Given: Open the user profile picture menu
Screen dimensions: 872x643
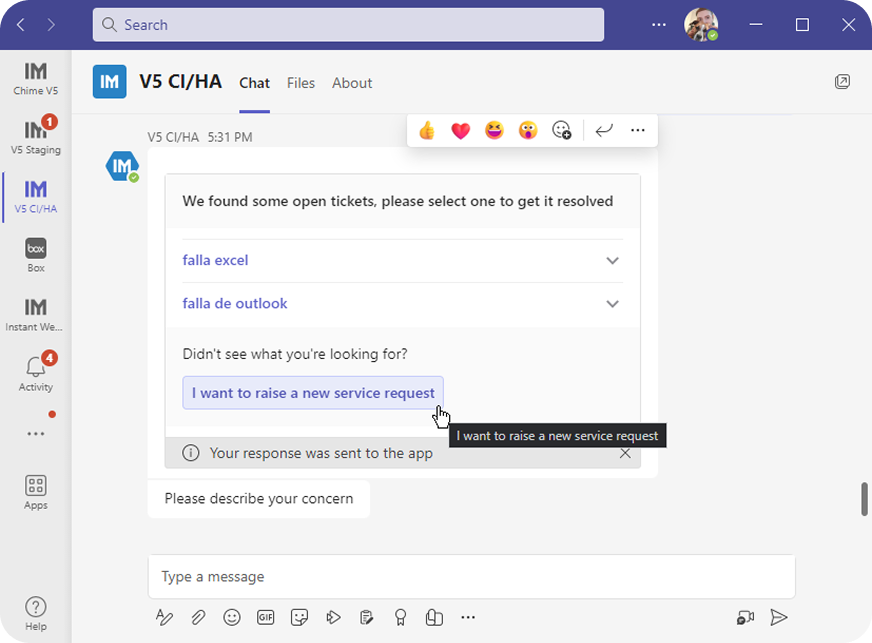Looking at the screenshot, I should 701,24.
